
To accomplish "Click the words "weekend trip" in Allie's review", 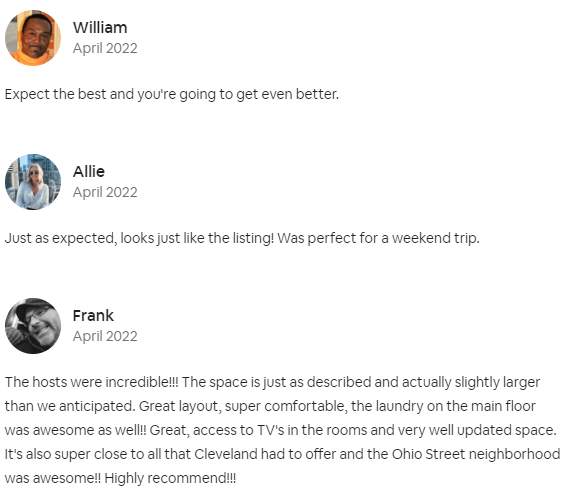I will pyautogui.click(x=436, y=238).
